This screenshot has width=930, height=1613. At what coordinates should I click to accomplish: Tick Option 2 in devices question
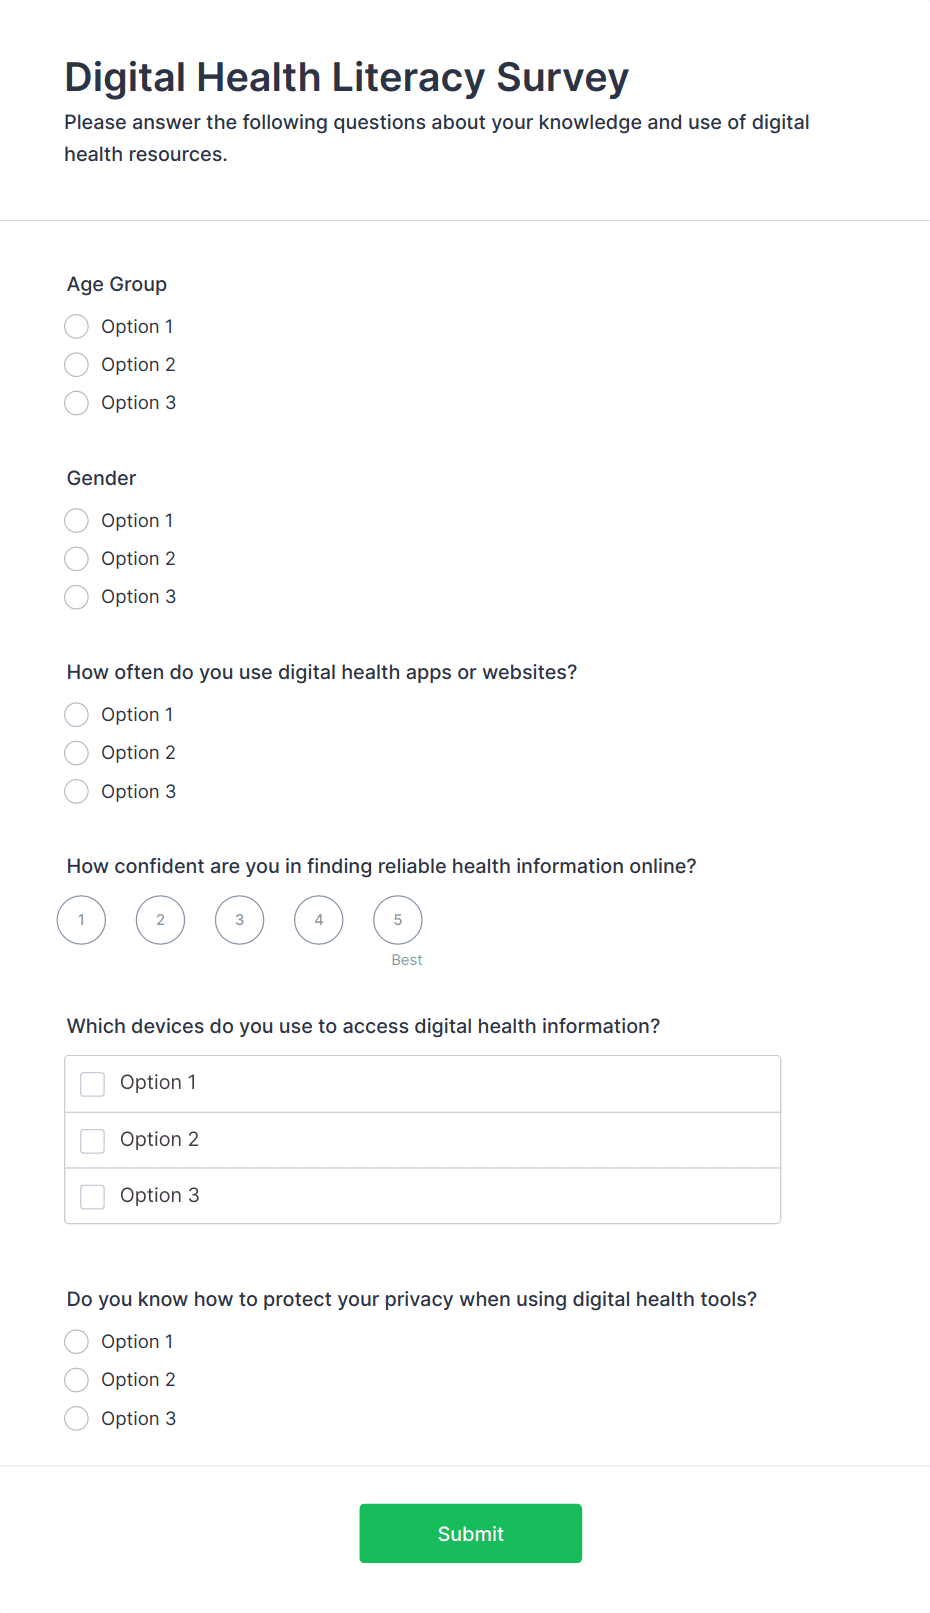[93, 1141]
